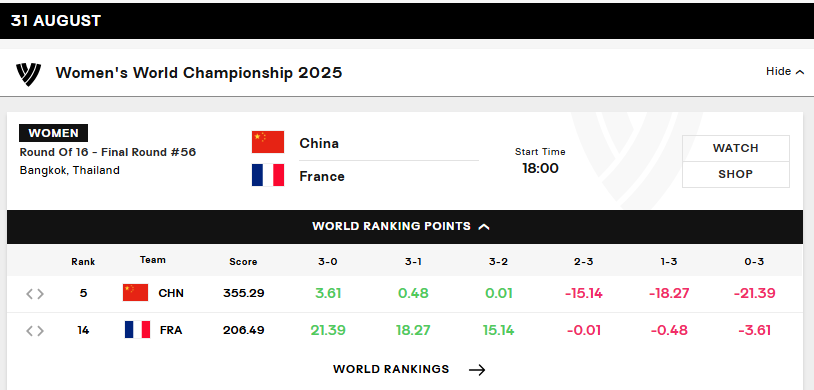Screen dimensions: 814x390
Task: Open the WATCH button
Action: point(736,149)
